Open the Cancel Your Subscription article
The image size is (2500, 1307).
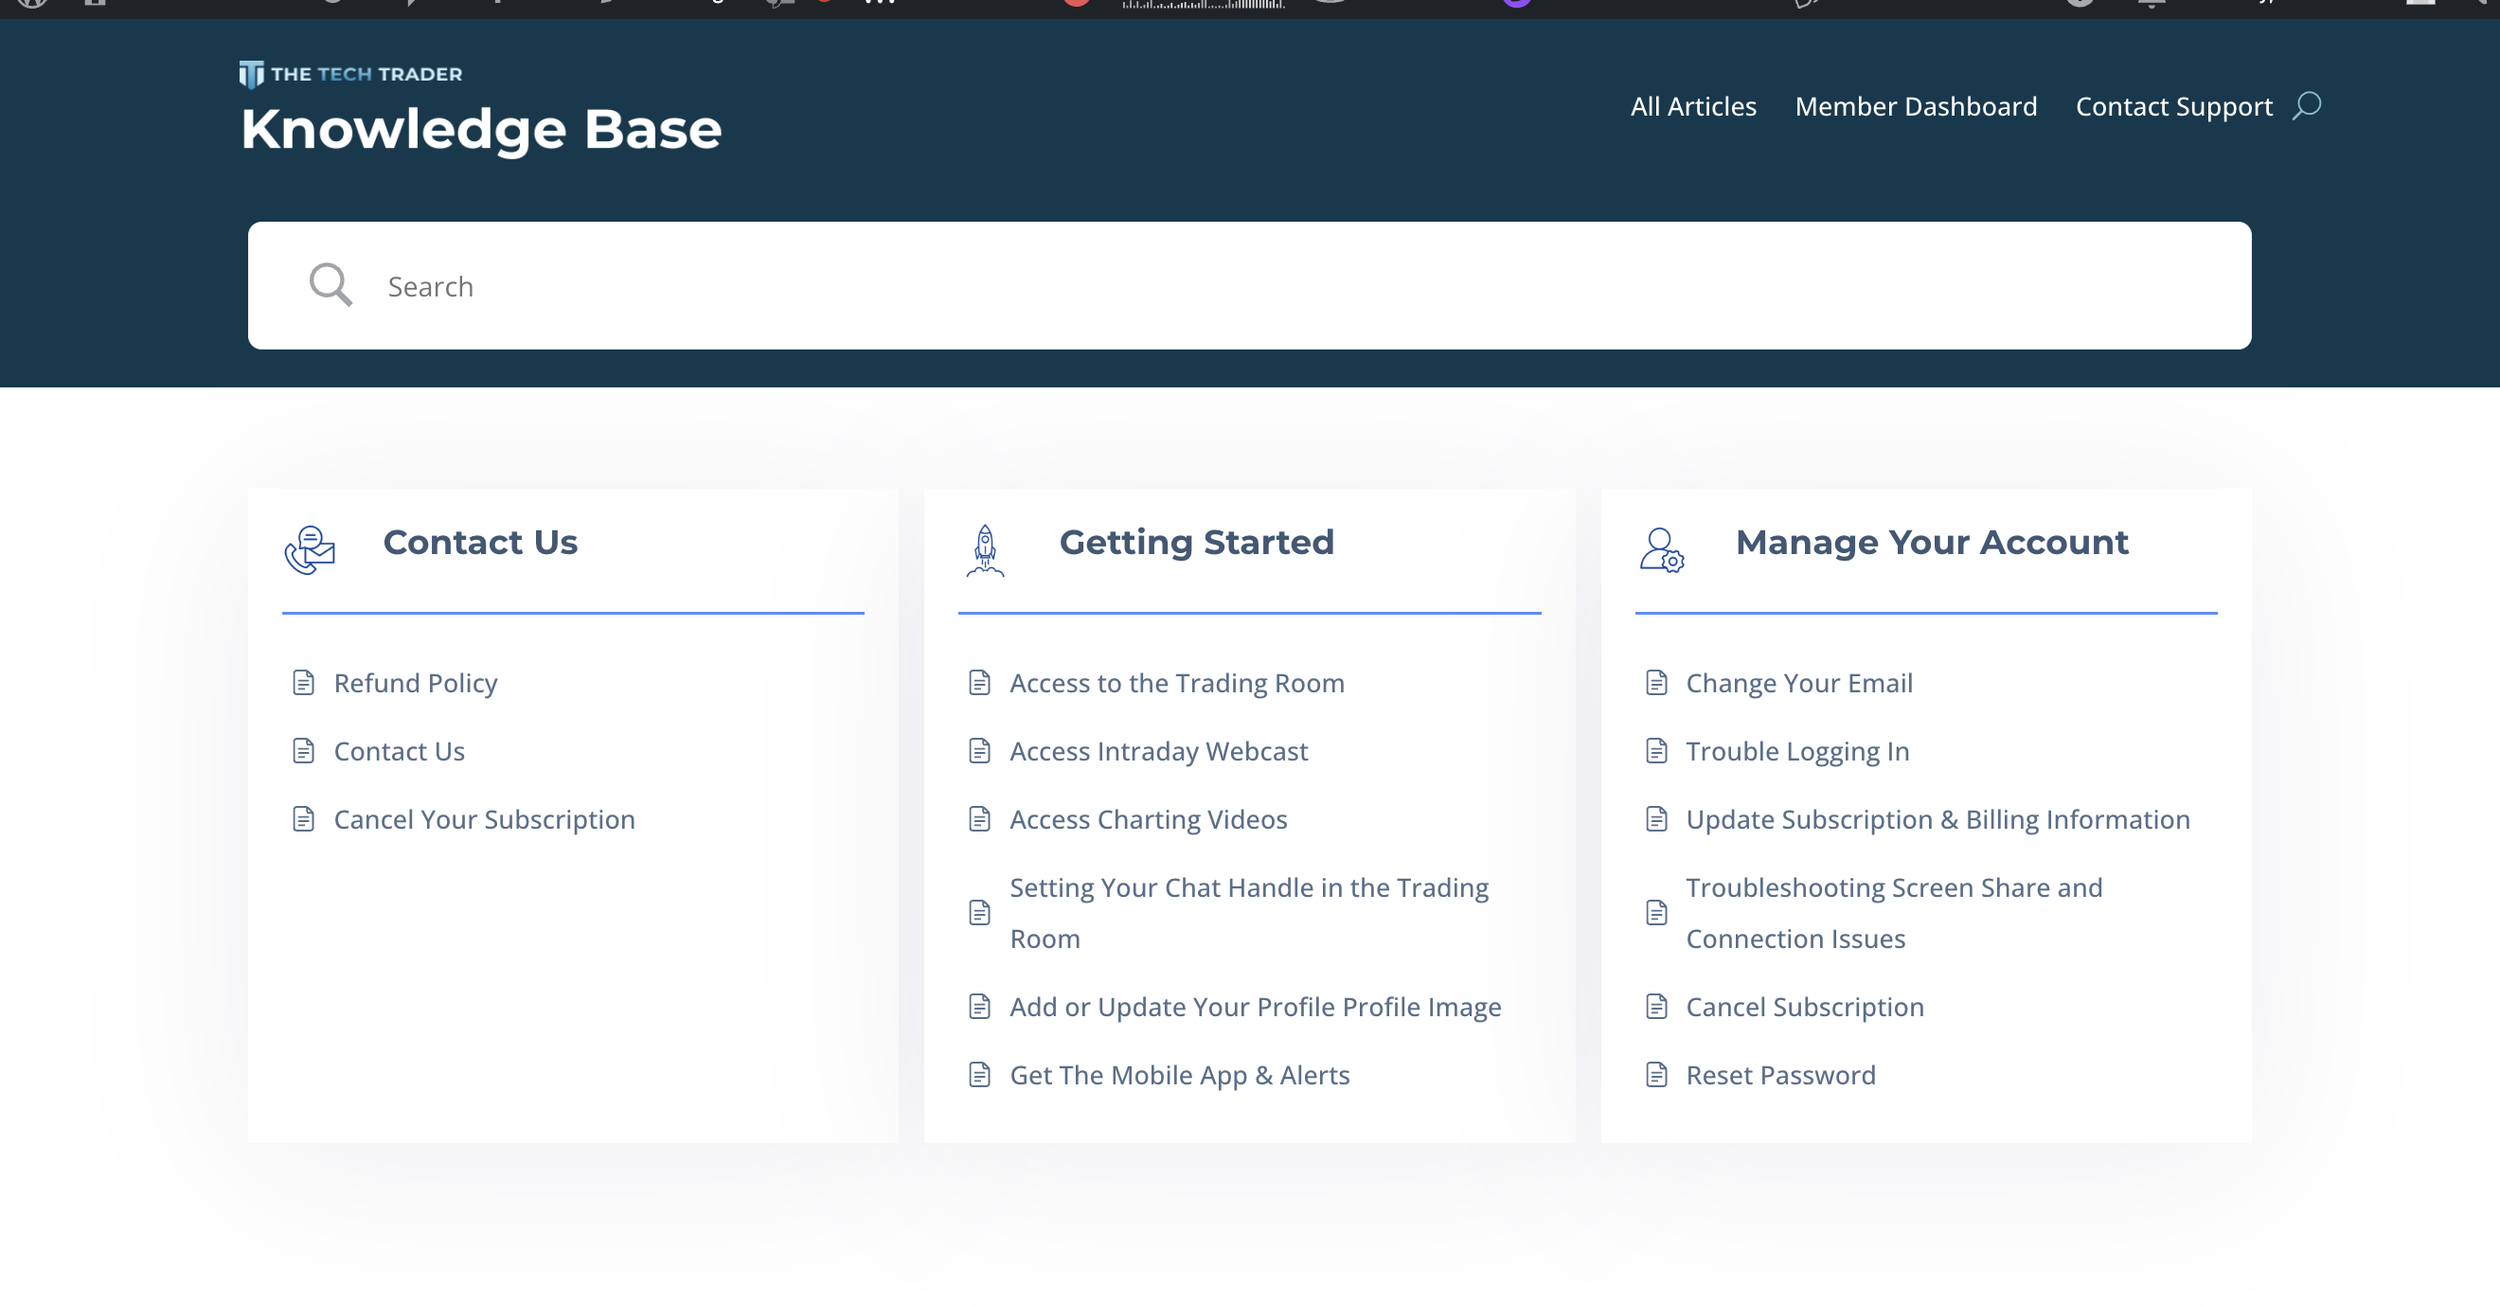484,819
